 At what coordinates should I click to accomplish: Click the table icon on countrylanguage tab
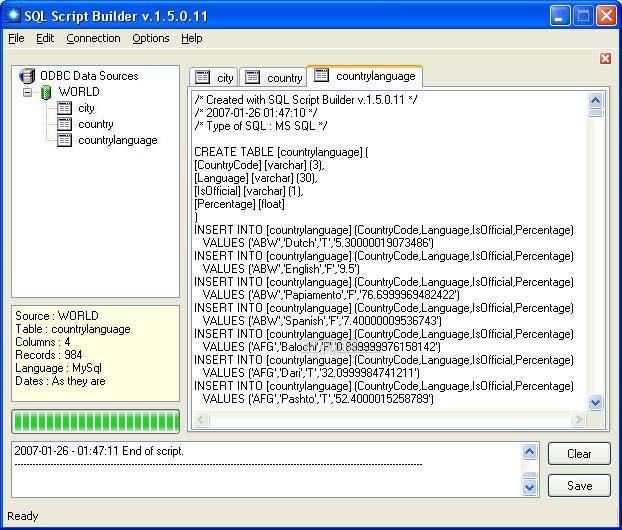321,75
